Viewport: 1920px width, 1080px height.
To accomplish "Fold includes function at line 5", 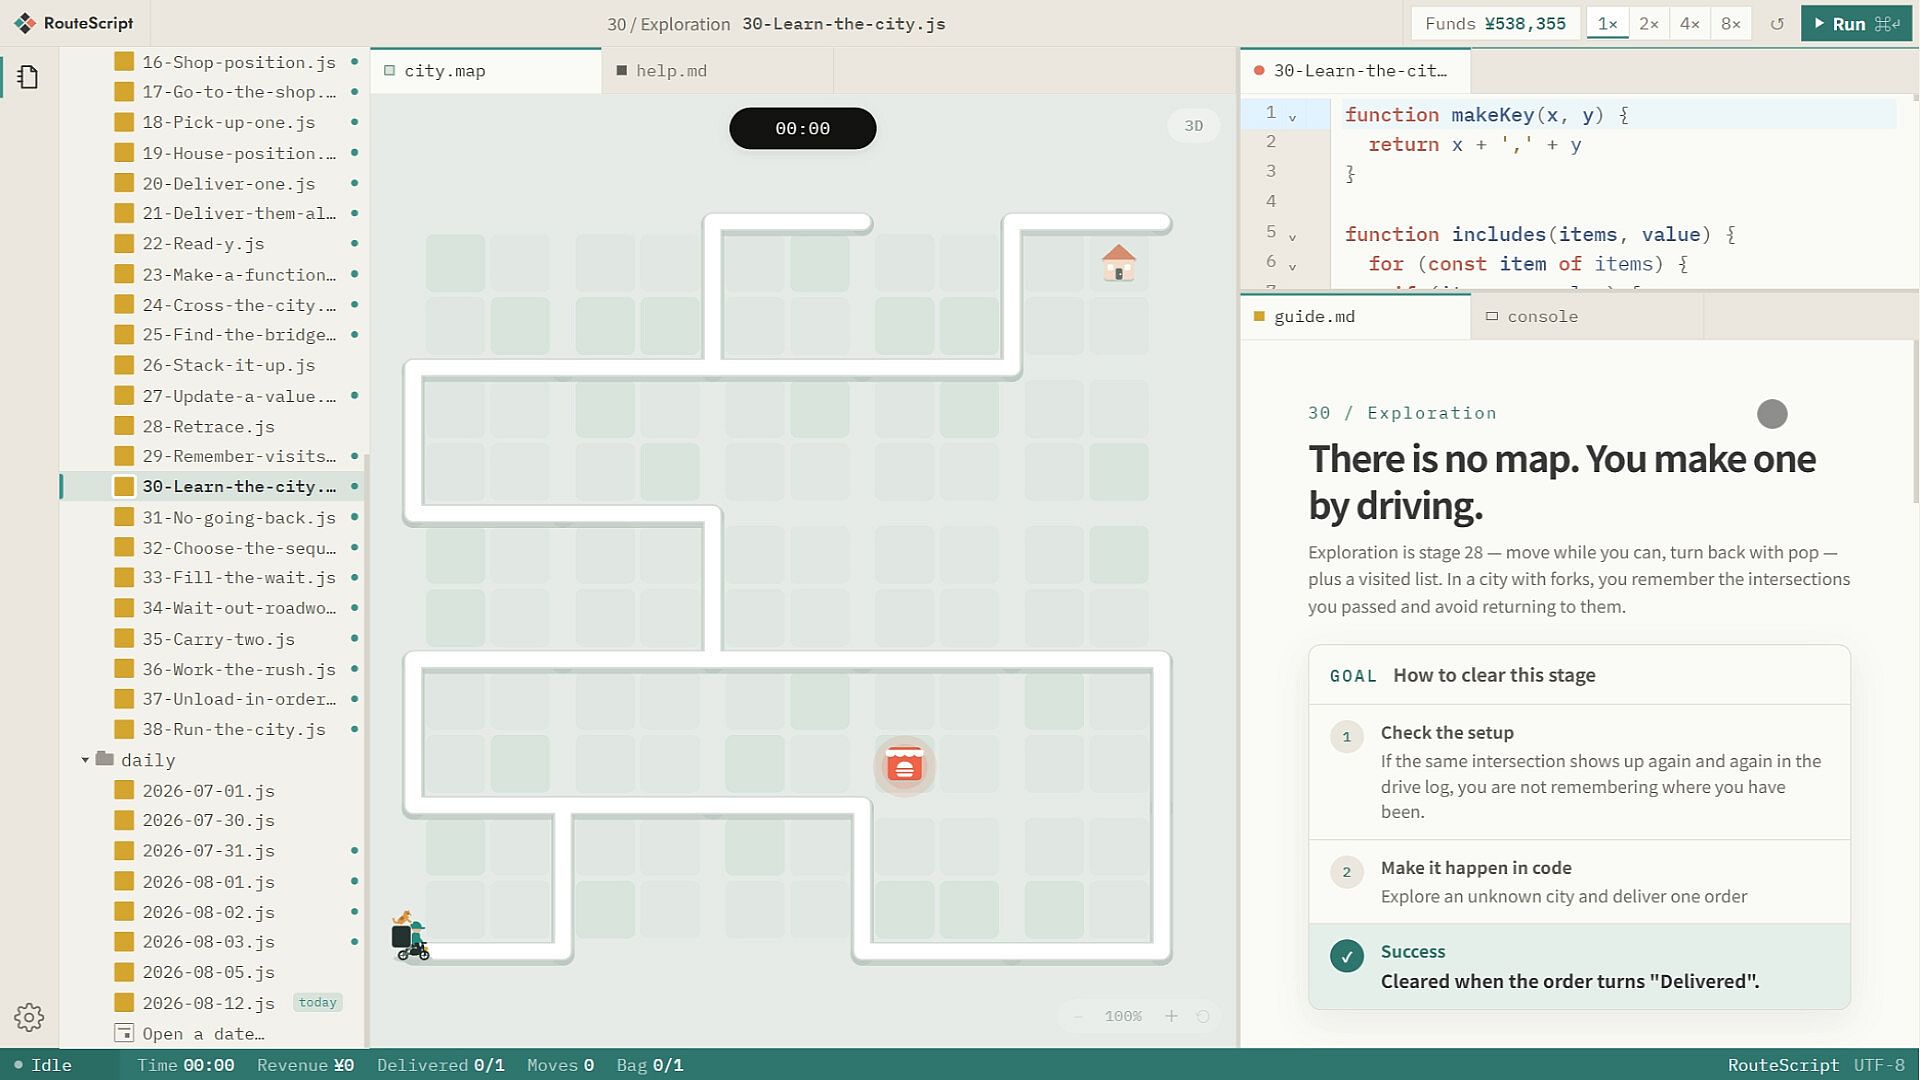I will (x=1292, y=237).
